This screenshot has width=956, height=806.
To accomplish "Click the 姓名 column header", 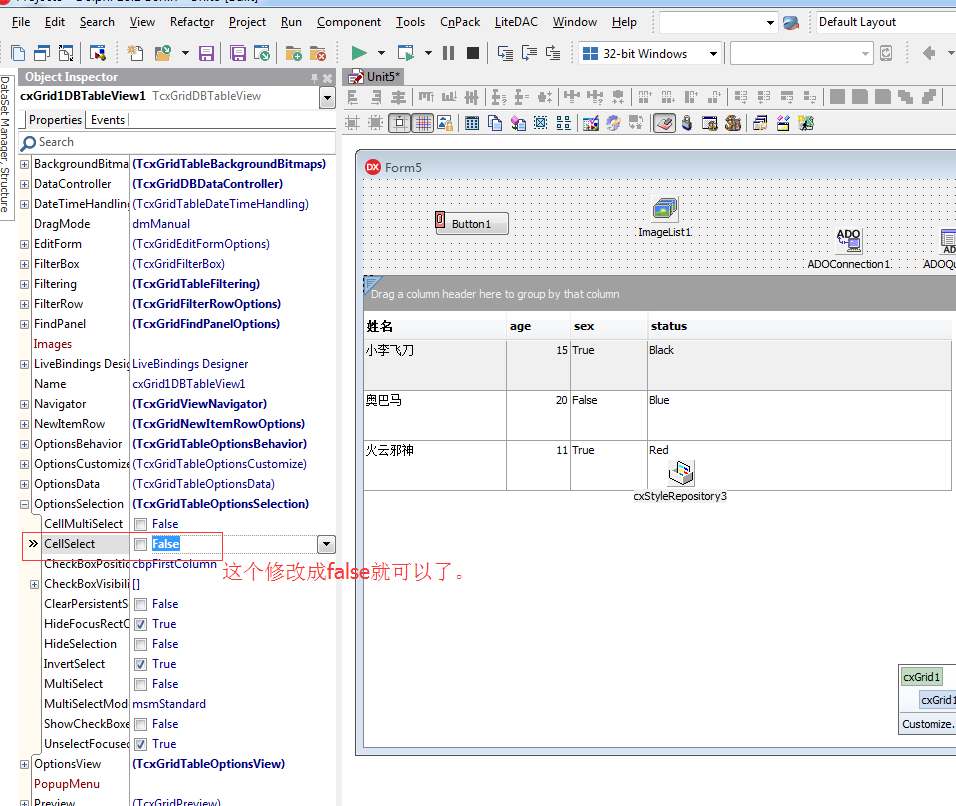I will point(435,326).
